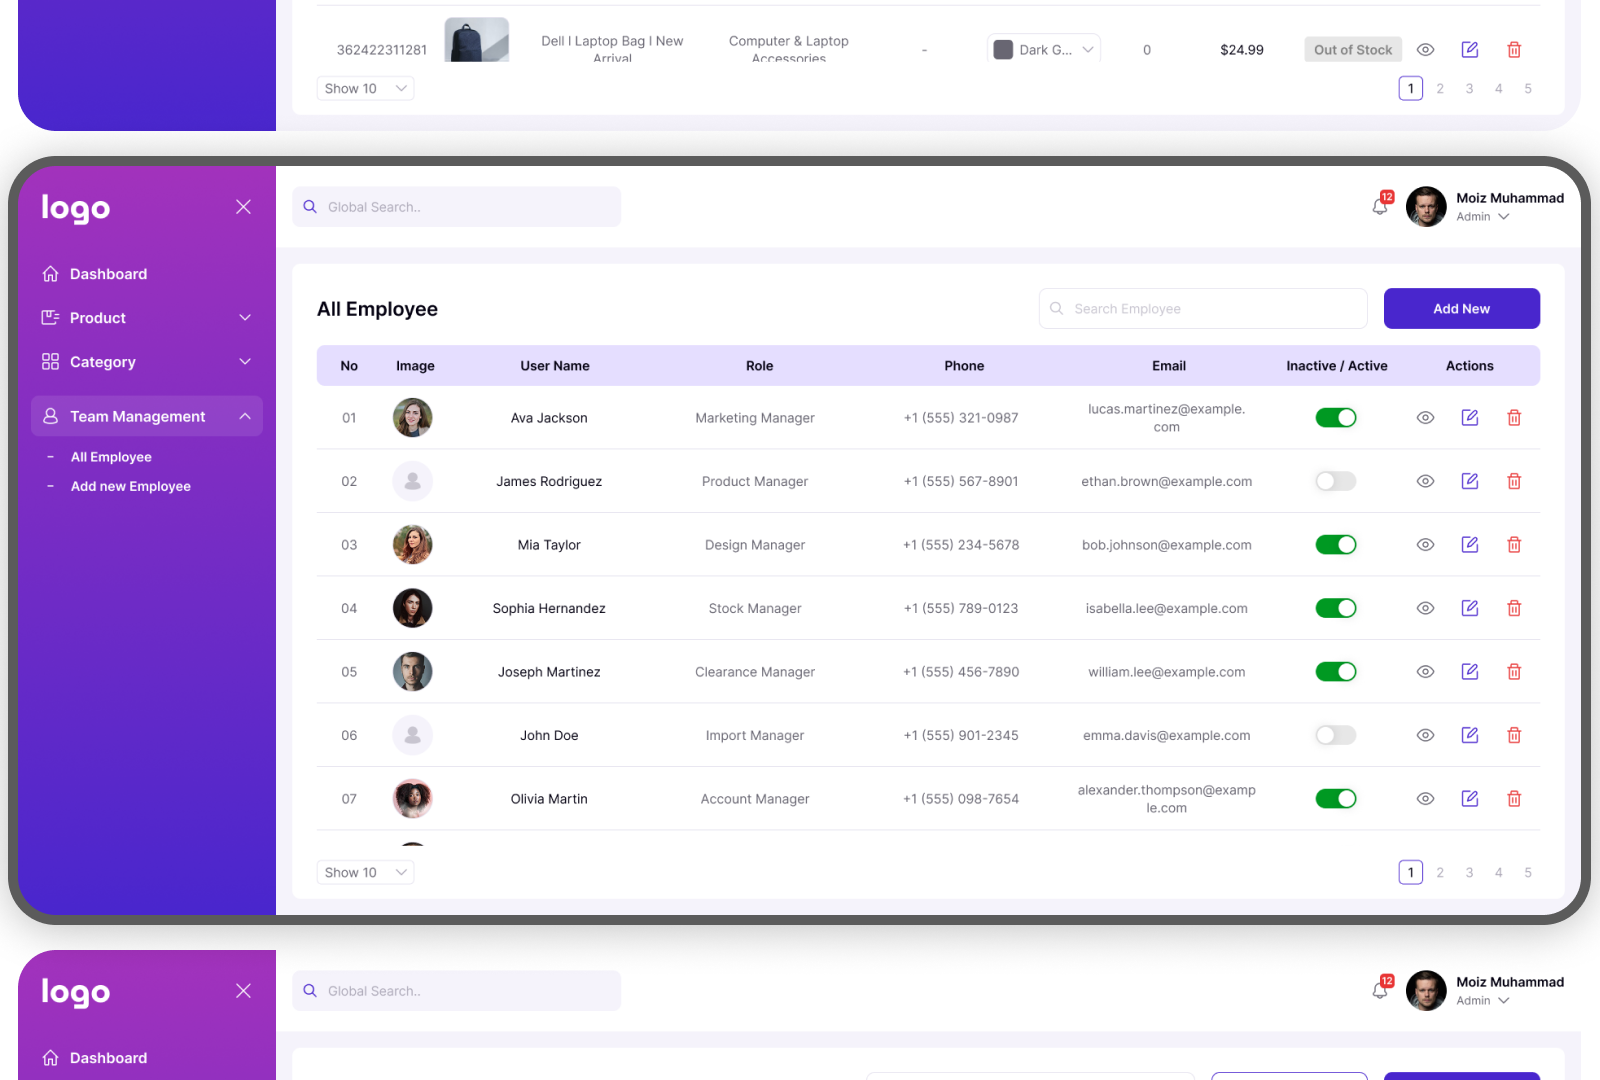The width and height of the screenshot is (1600, 1080).
Task: Open the edit icon for Olivia Martin
Action: [1469, 798]
